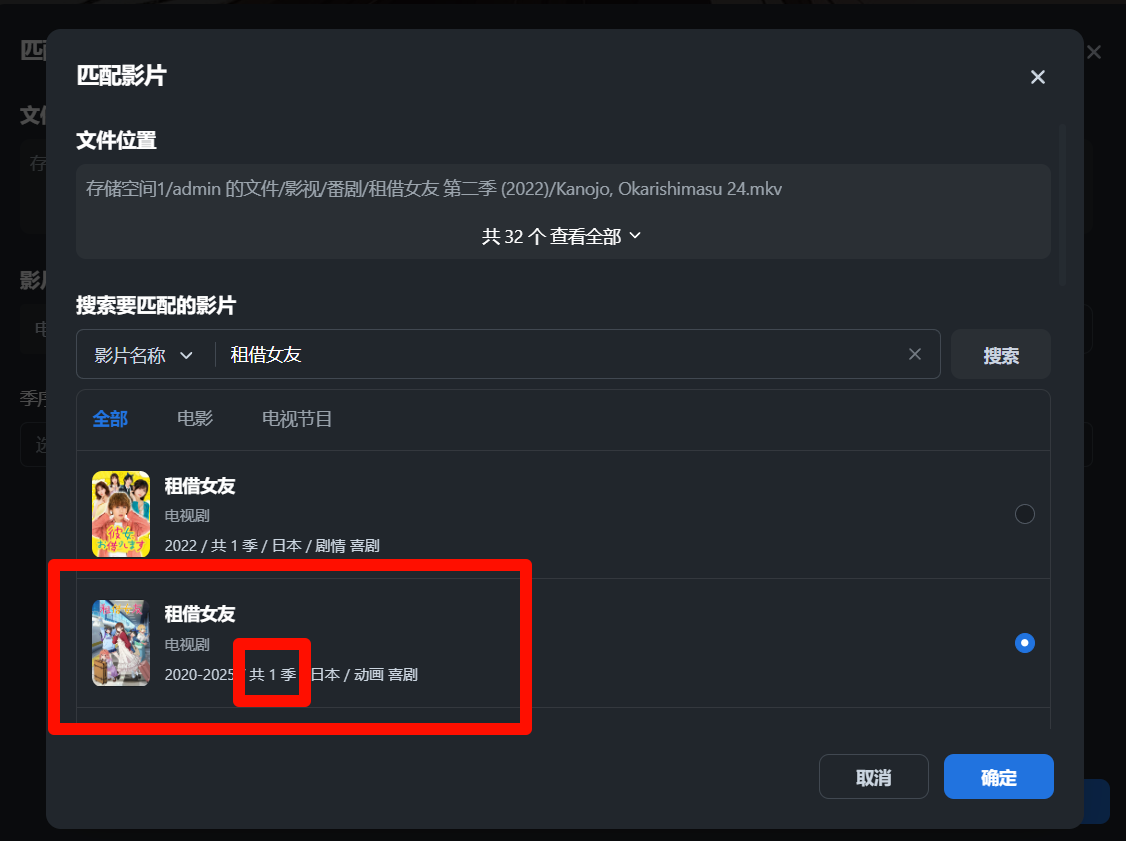Click poster thumbnail of anime 租借女友
The width and height of the screenshot is (1126, 841).
[x=121, y=643]
